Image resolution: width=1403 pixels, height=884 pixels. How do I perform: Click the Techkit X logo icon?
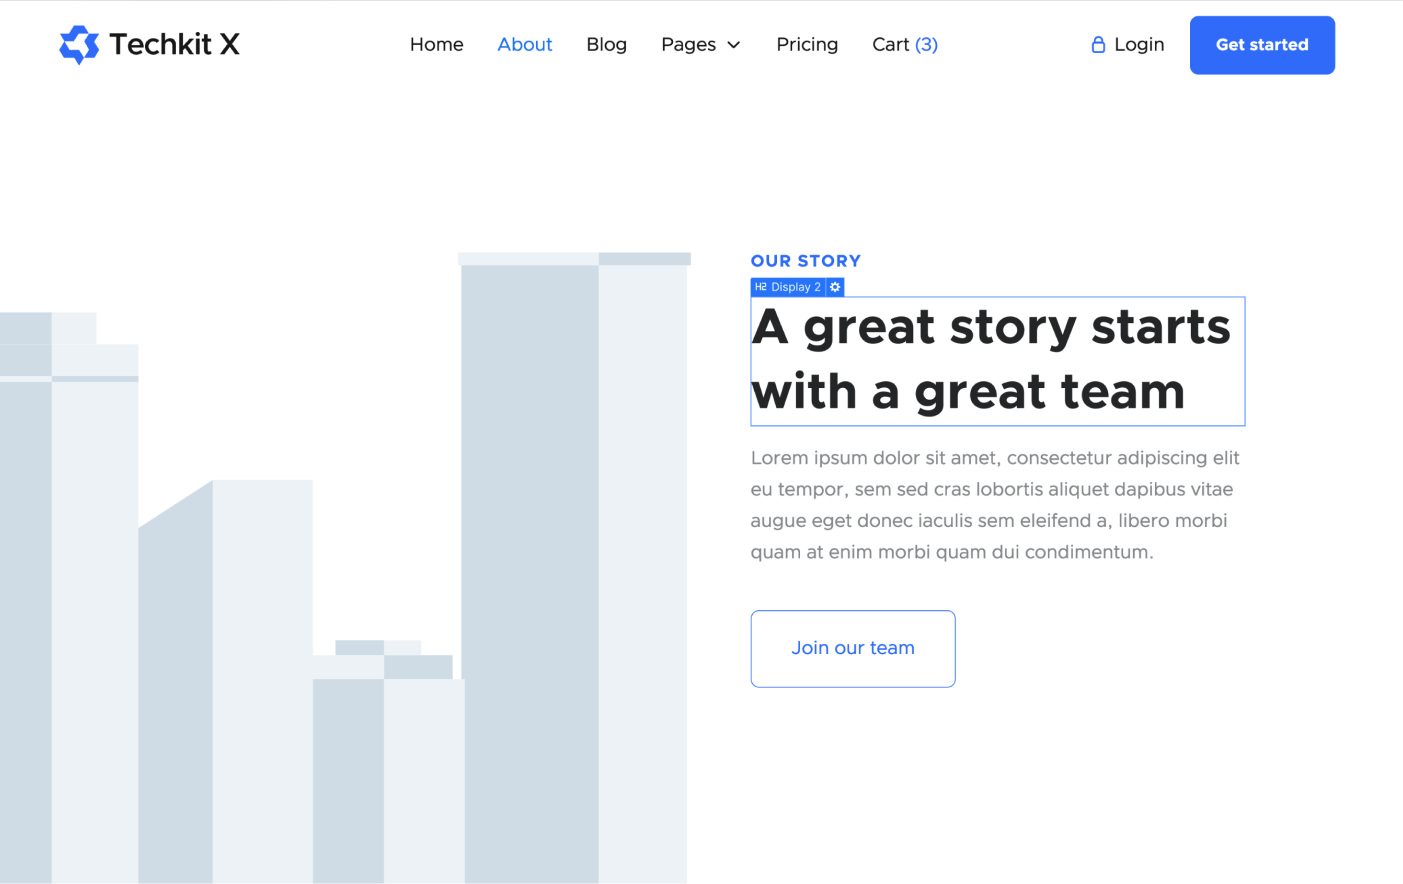79,44
